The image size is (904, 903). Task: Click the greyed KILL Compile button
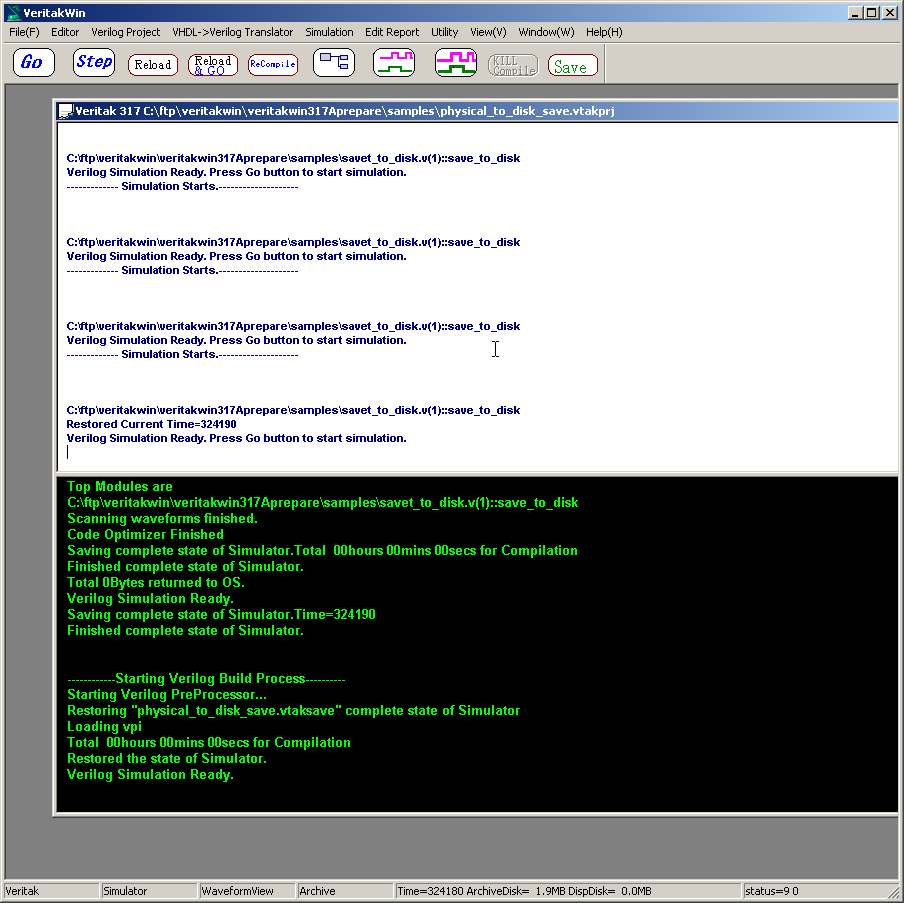pos(513,65)
